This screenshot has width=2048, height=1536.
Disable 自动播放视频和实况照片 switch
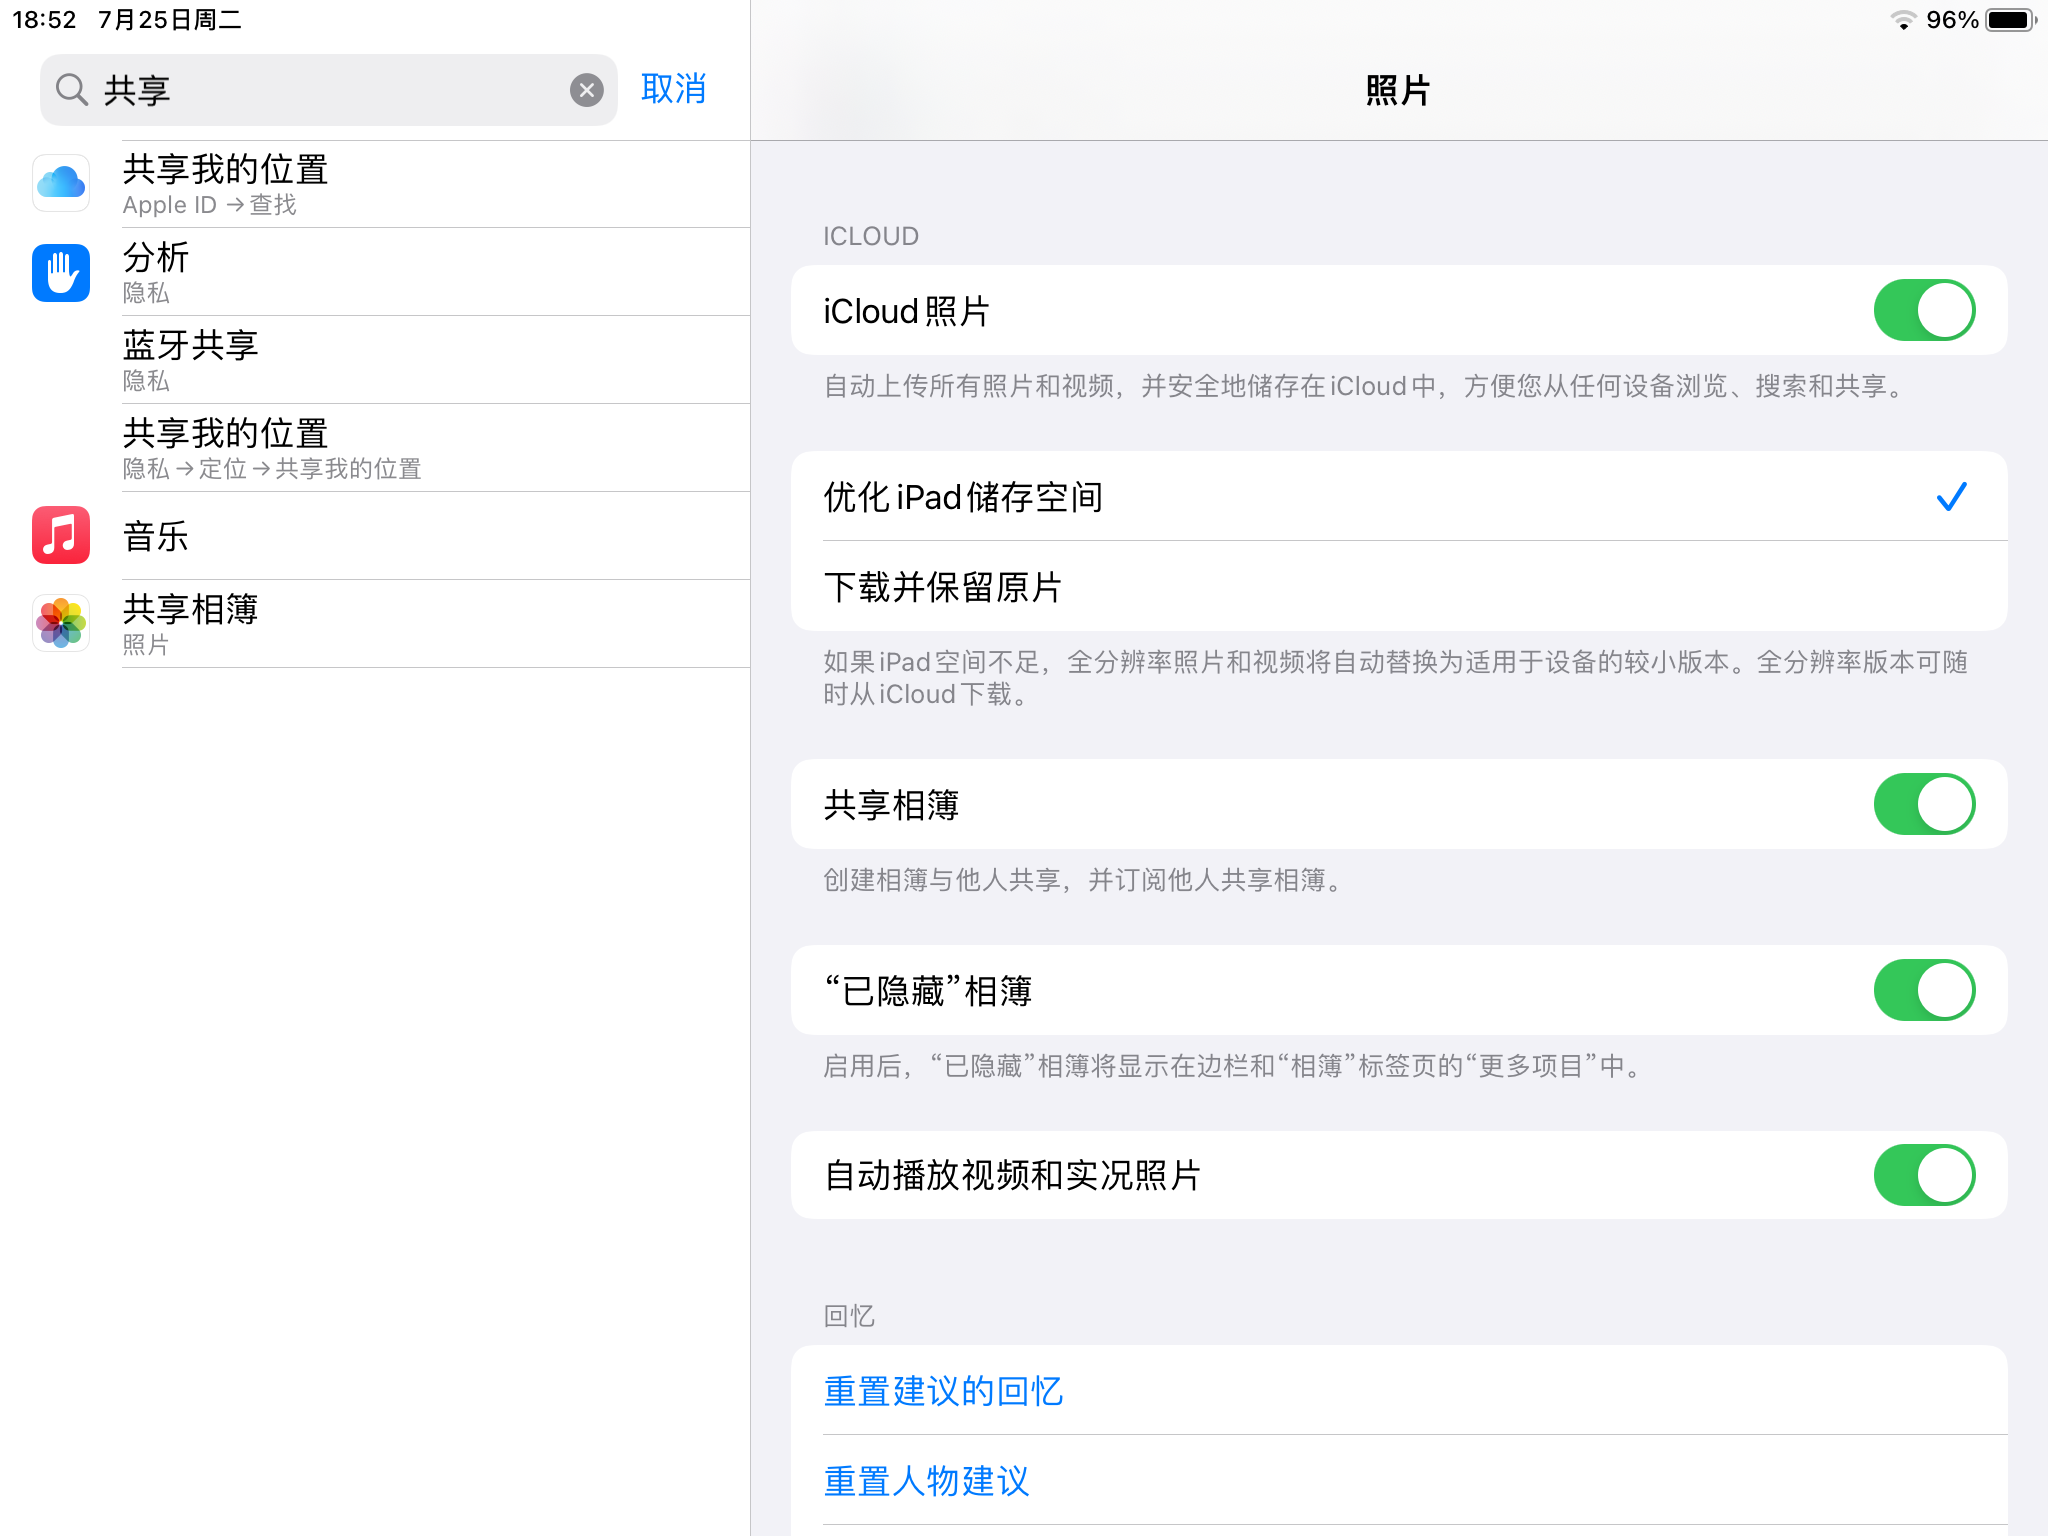tap(1924, 1175)
